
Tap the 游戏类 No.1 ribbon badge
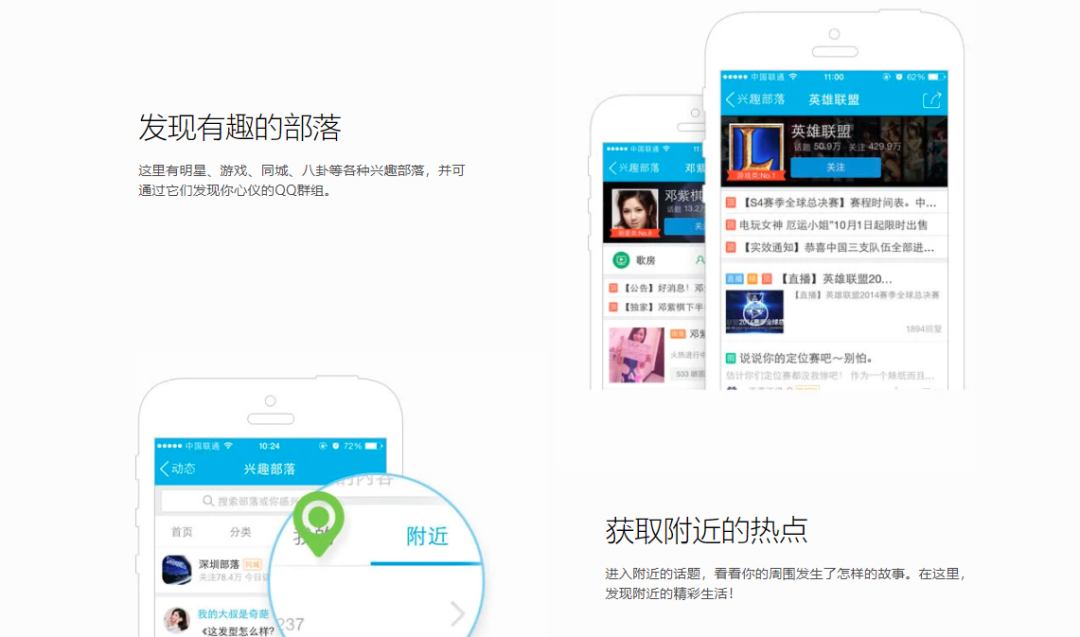tap(756, 176)
